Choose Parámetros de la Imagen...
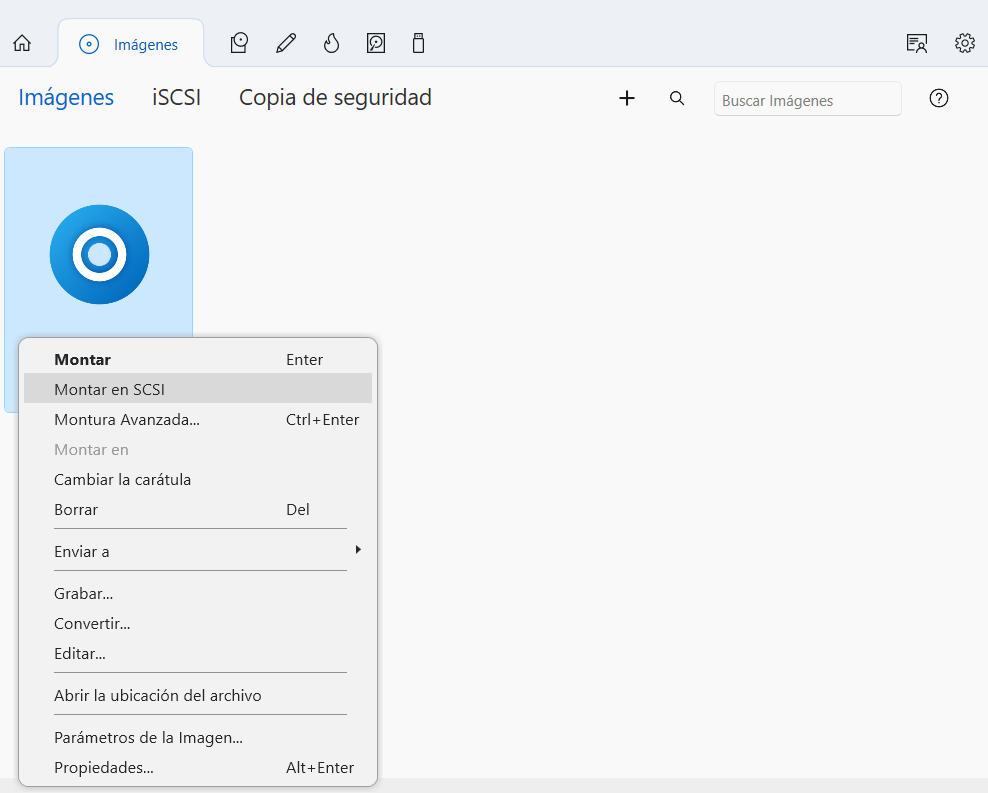988x793 pixels. coord(198,738)
